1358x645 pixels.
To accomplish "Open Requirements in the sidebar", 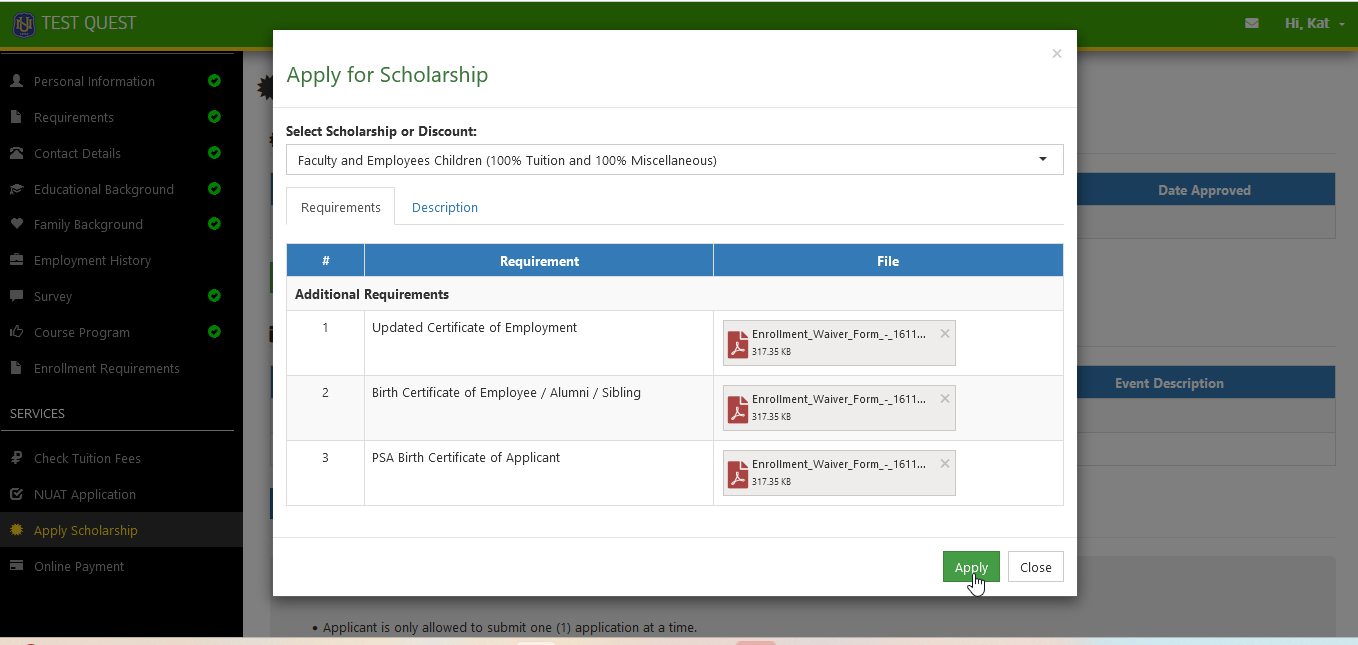I will coord(74,117).
